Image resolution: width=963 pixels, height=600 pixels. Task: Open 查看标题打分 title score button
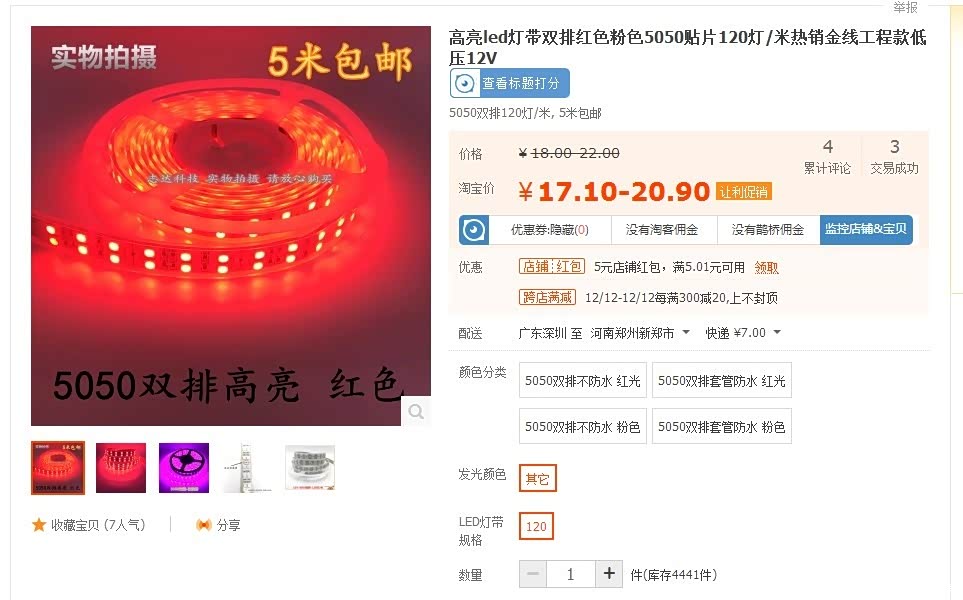click(x=510, y=83)
